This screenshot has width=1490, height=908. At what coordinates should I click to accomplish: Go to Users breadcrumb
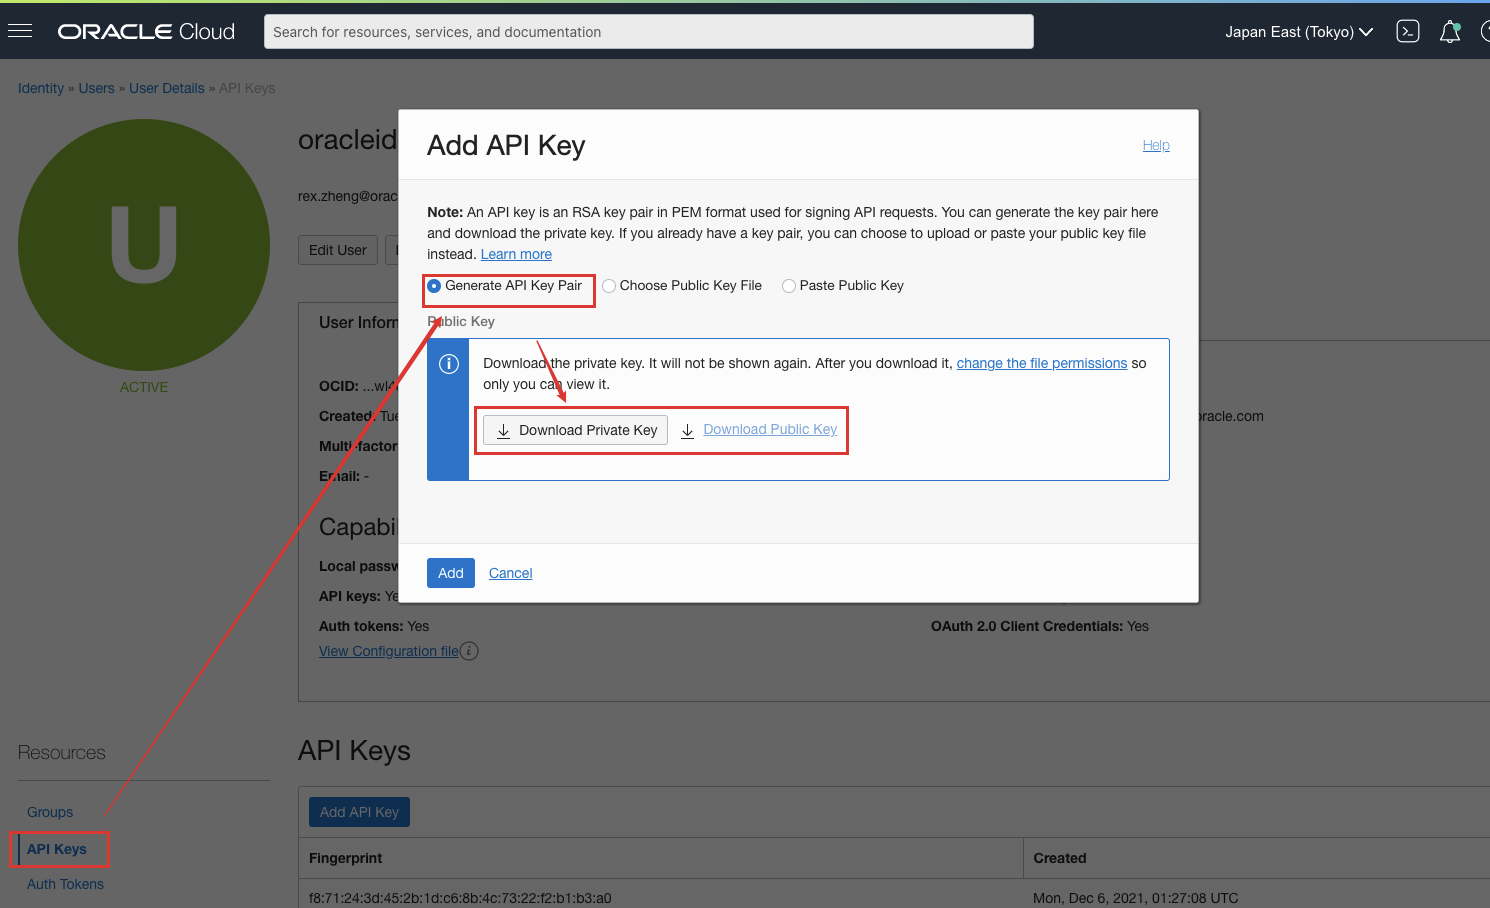(97, 88)
